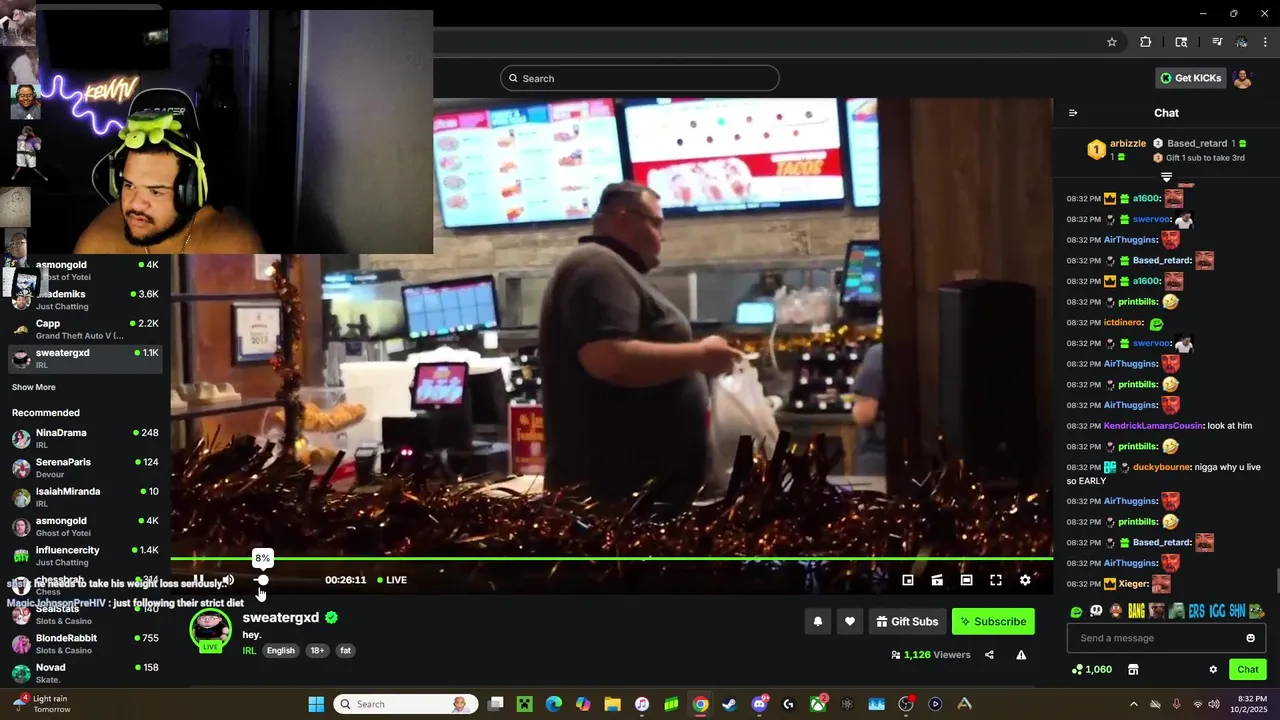Insert the ERS emote
This screenshot has height=720, width=1280.
pyautogui.click(x=1196, y=611)
